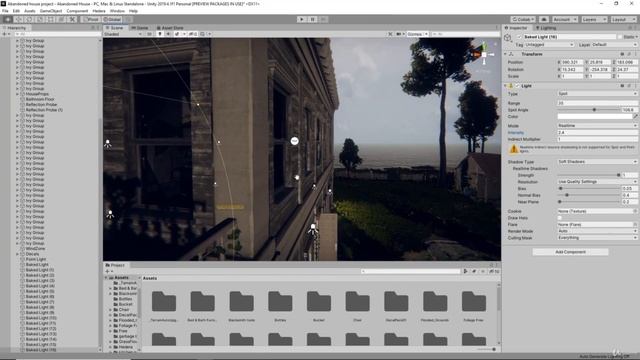The width and height of the screenshot is (640, 360).
Task: Toggle scene effects icon in Scene toolbar
Action: (177, 34)
